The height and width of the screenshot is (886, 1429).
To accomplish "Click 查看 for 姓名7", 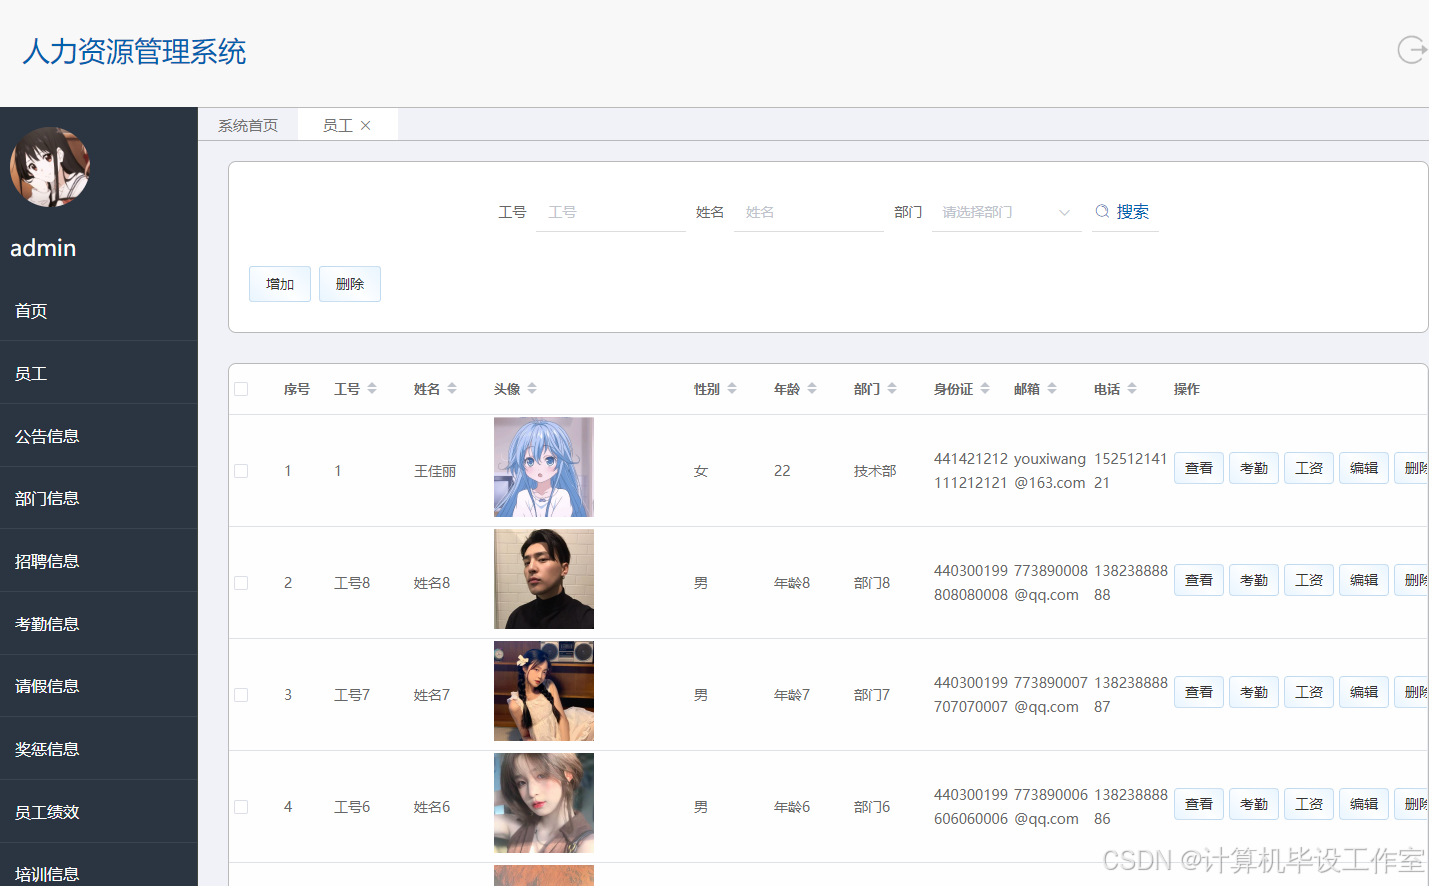I will pyautogui.click(x=1199, y=692).
